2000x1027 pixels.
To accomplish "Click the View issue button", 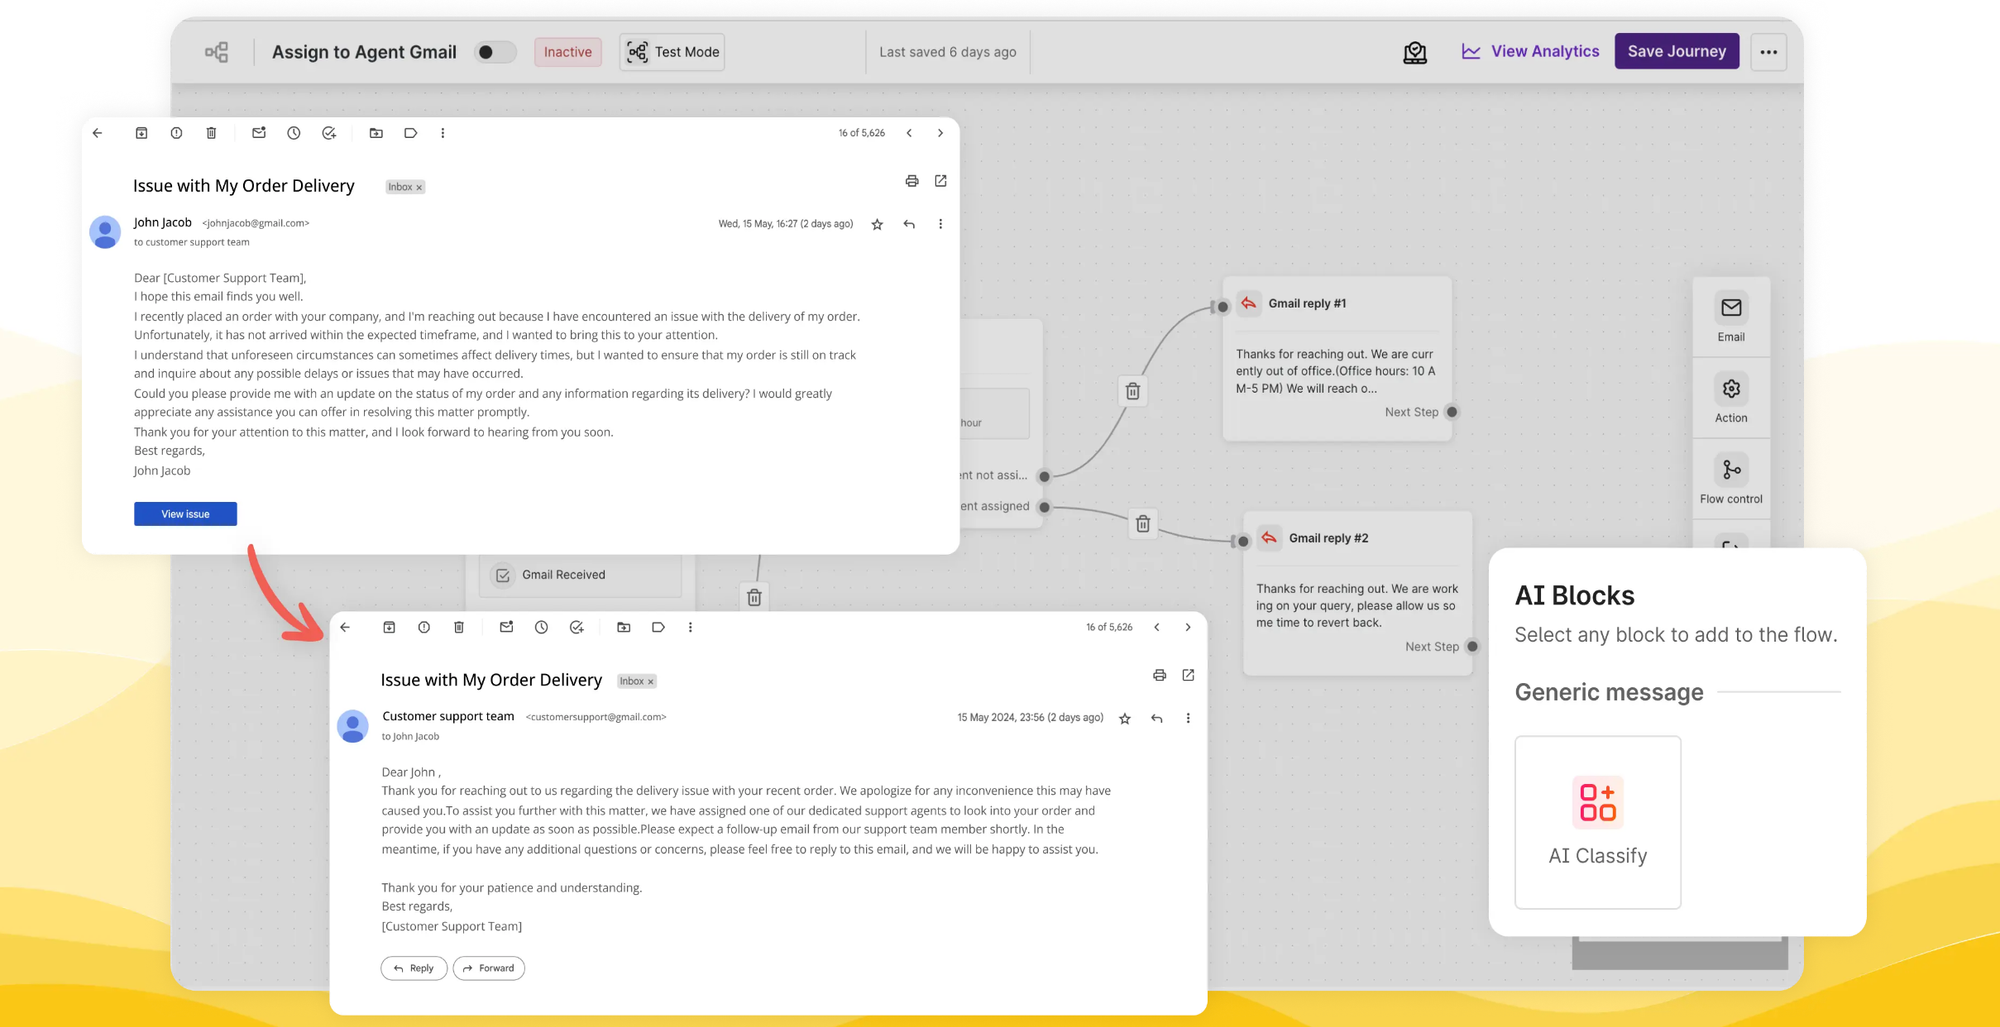I will click(x=185, y=513).
